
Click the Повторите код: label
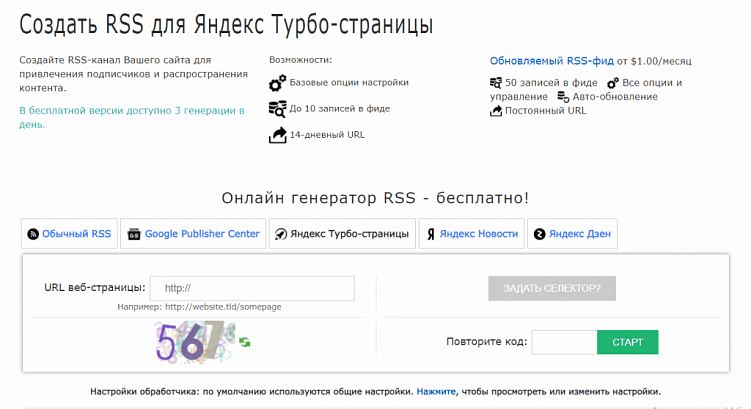pos(487,342)
